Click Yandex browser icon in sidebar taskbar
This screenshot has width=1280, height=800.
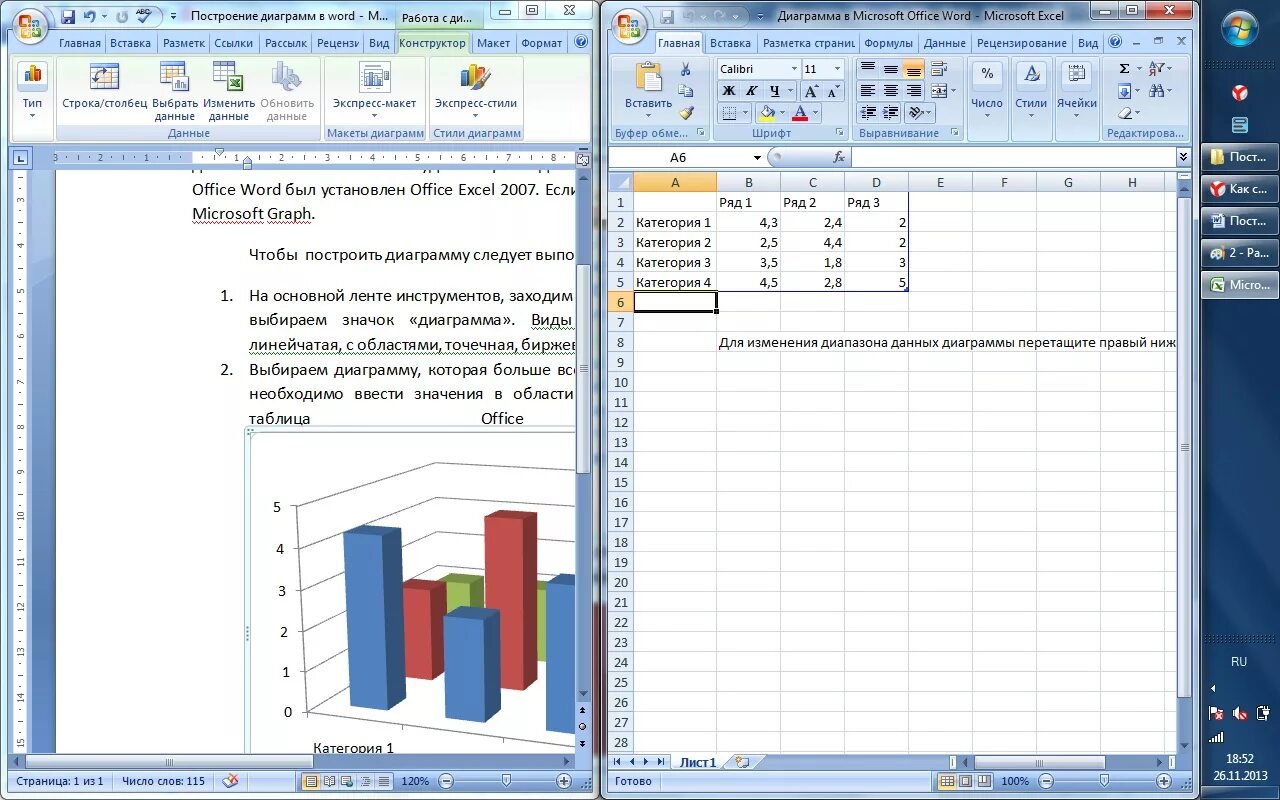click(1240, 92)
